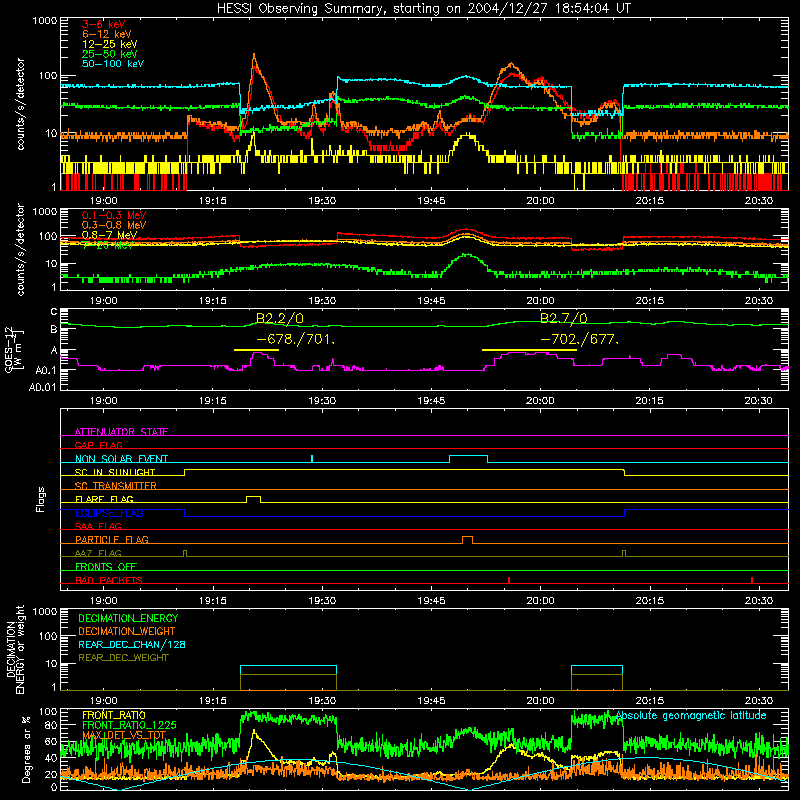Image resolution: width=800 pixels, height=800 pixels.
Task: Select the MAX_DET_VS_TOT legend label
Action: 124,735
